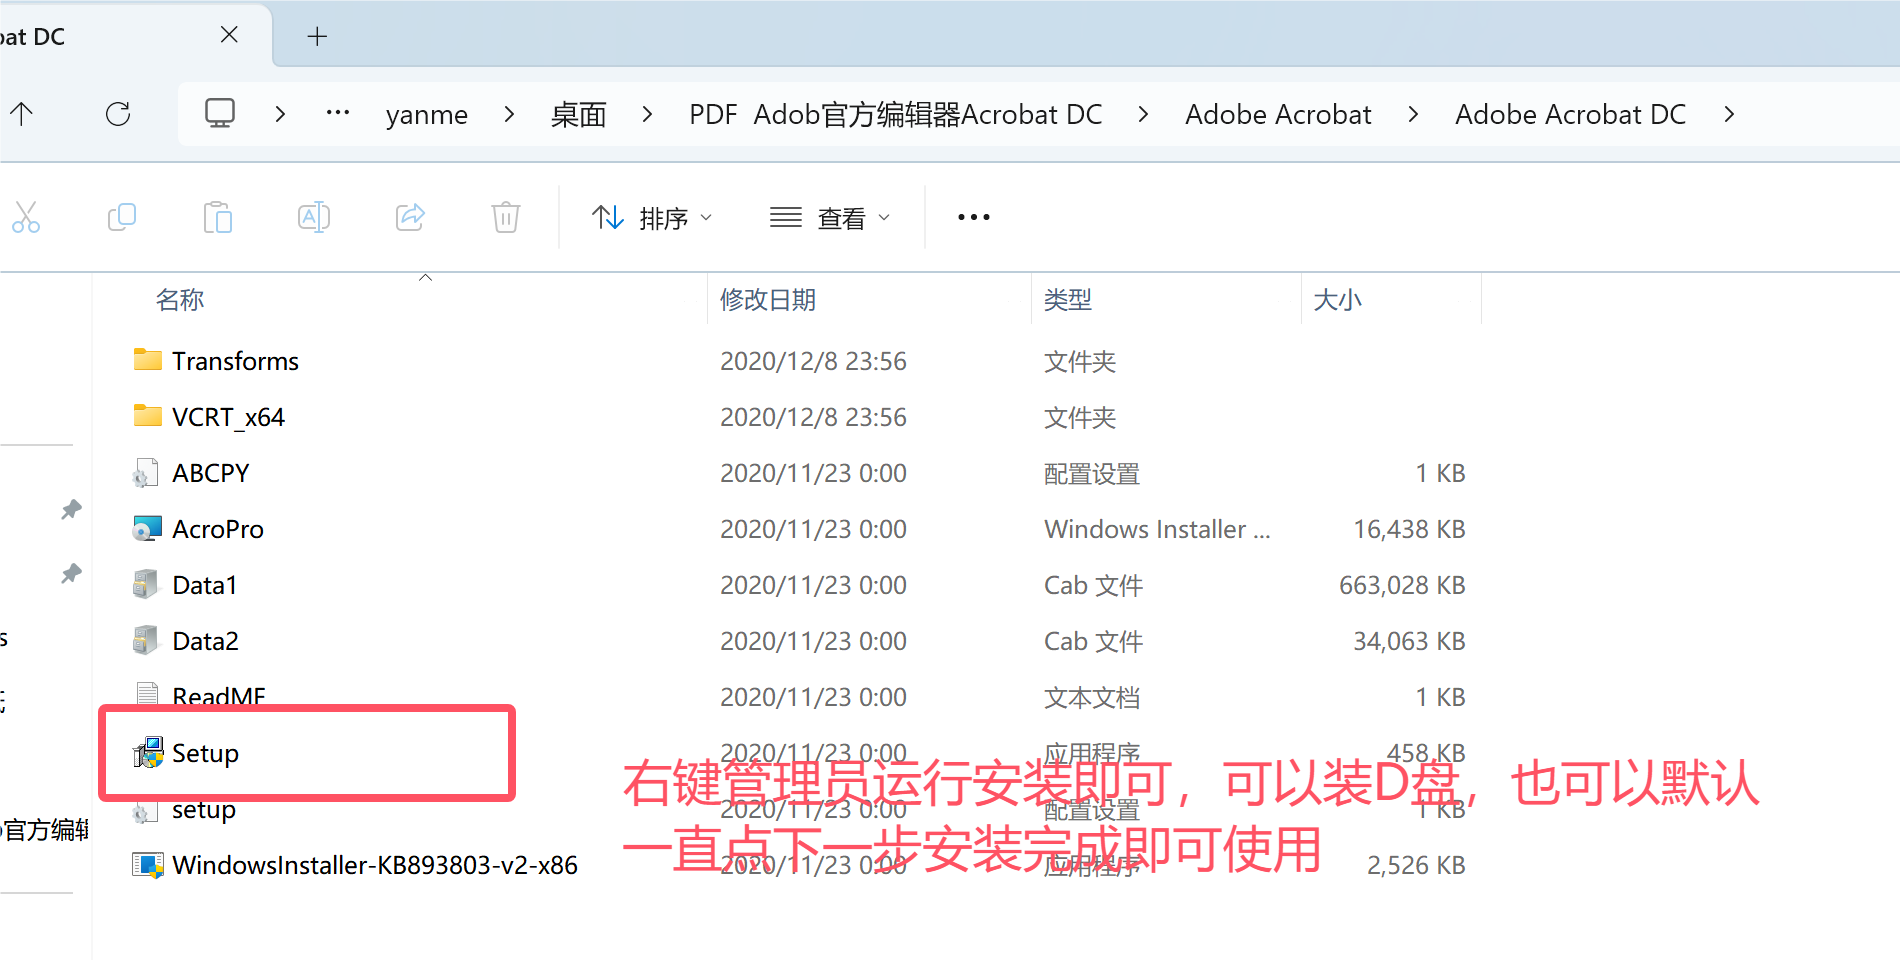Click the Delete trash icon

click(506, 217)
